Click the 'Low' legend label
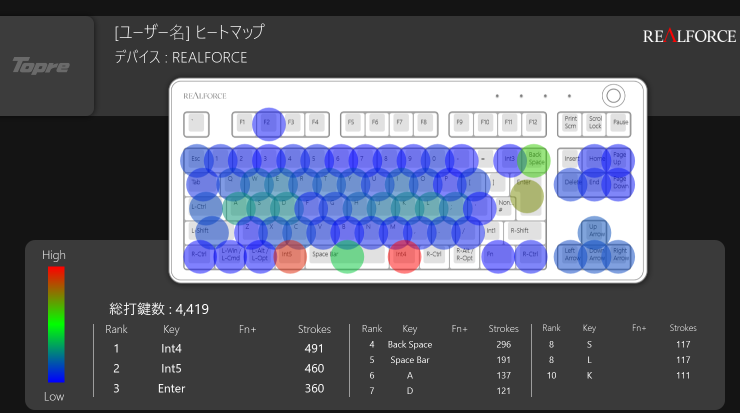Viewport: 740px width, 413px height. coord(54,396)
